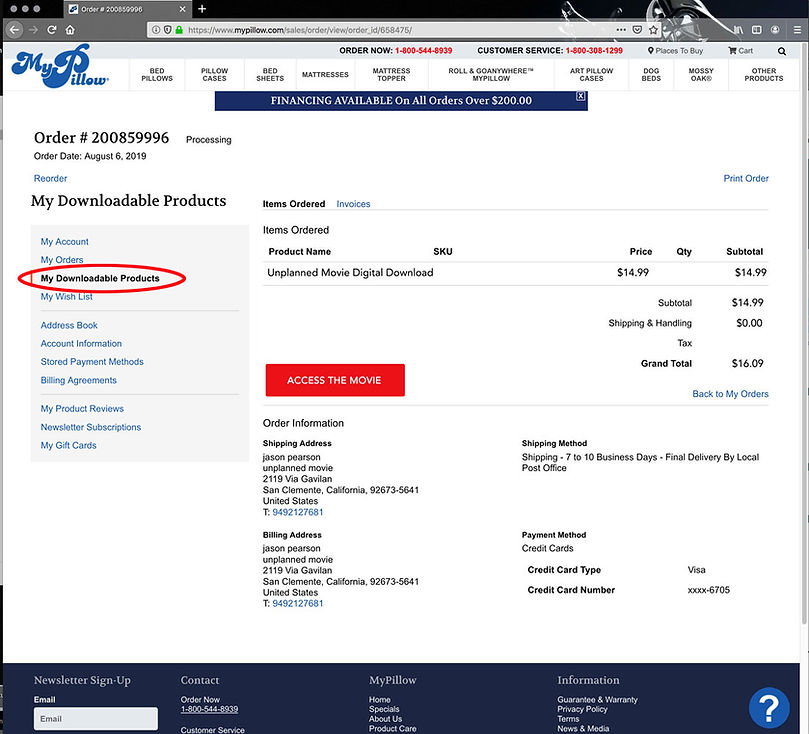This screenshot has width=809, height=734.
Task: Open My Account in sidebar
Action: (x=64, y=241)
